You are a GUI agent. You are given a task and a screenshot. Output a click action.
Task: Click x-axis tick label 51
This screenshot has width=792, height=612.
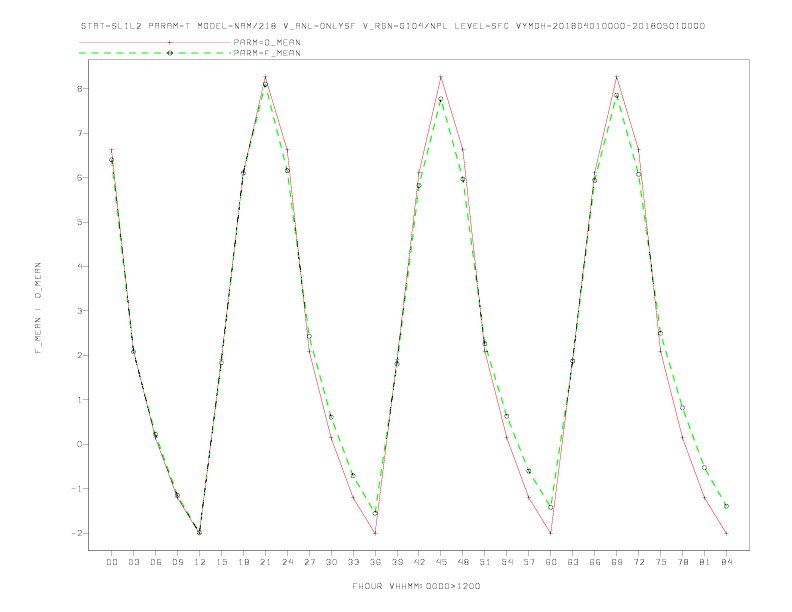click(485, 562)
